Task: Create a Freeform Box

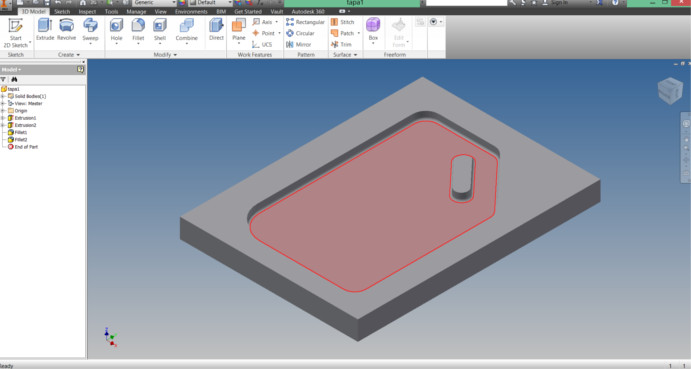Action: point(373,30)
